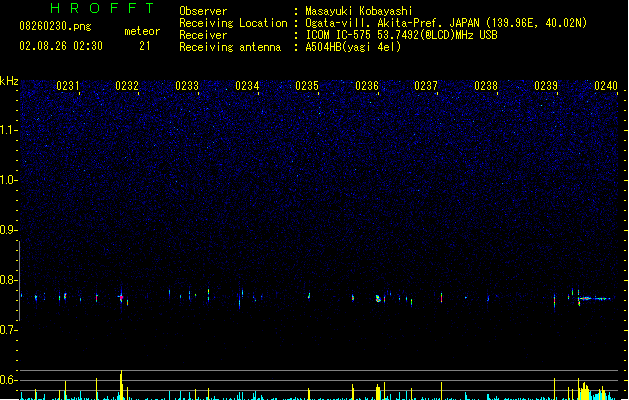Screen dimensions: 629x400
Task: Click the 0232 time marker
Action: (x=127, y=86)
